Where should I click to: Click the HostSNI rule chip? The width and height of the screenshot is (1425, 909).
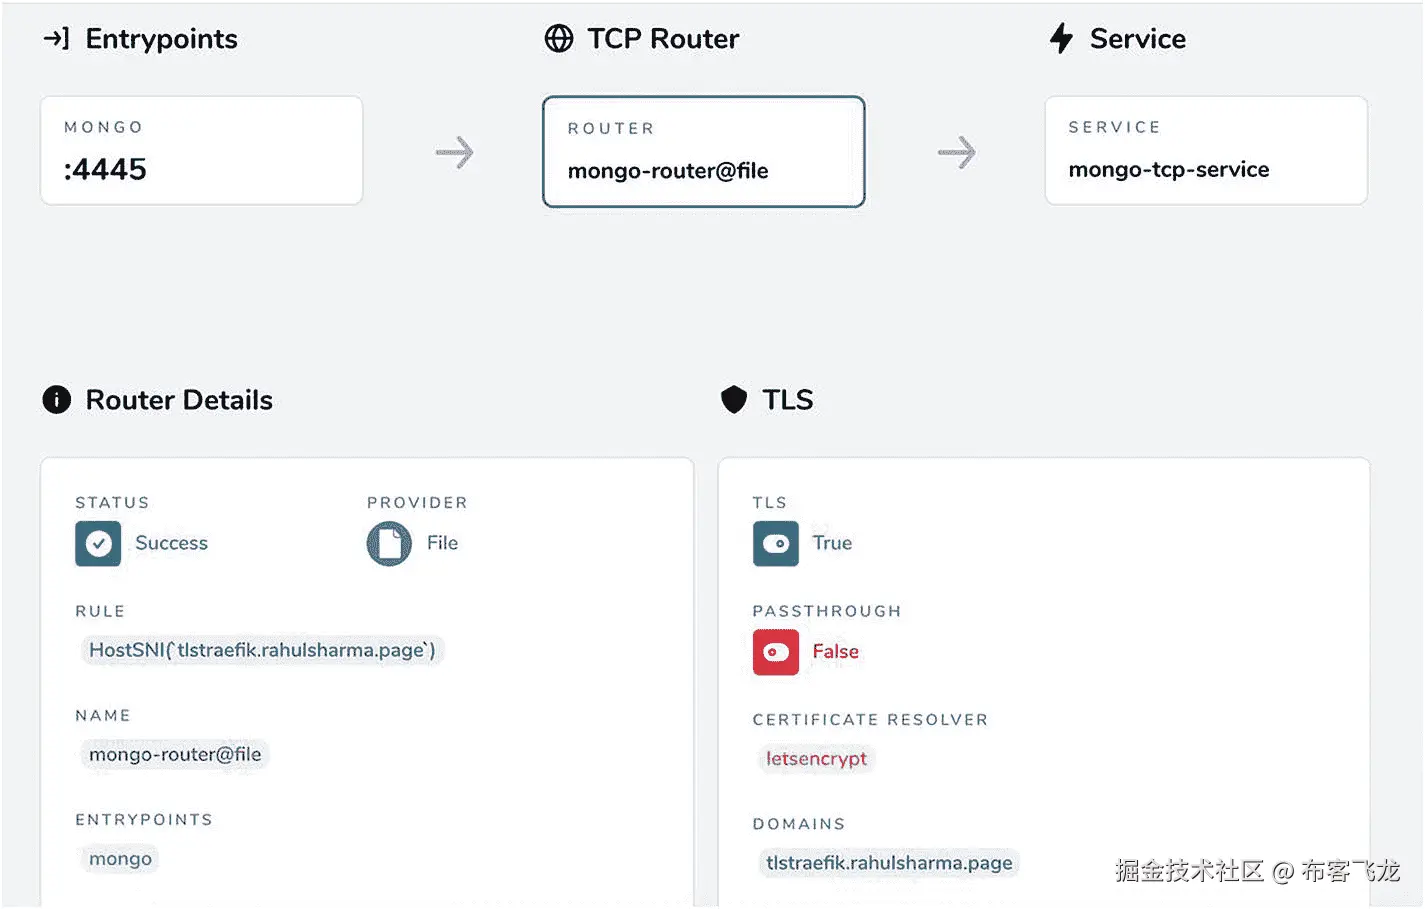(262, 650)
